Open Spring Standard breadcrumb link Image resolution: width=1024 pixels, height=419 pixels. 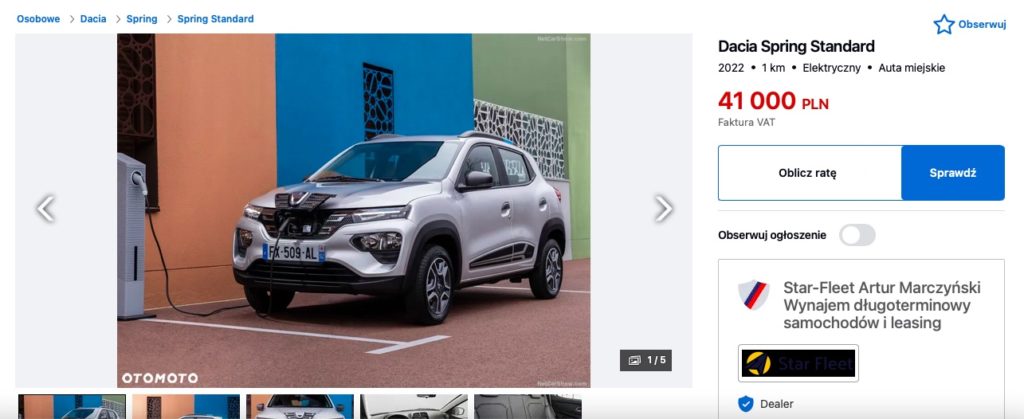tap(216, 19)
